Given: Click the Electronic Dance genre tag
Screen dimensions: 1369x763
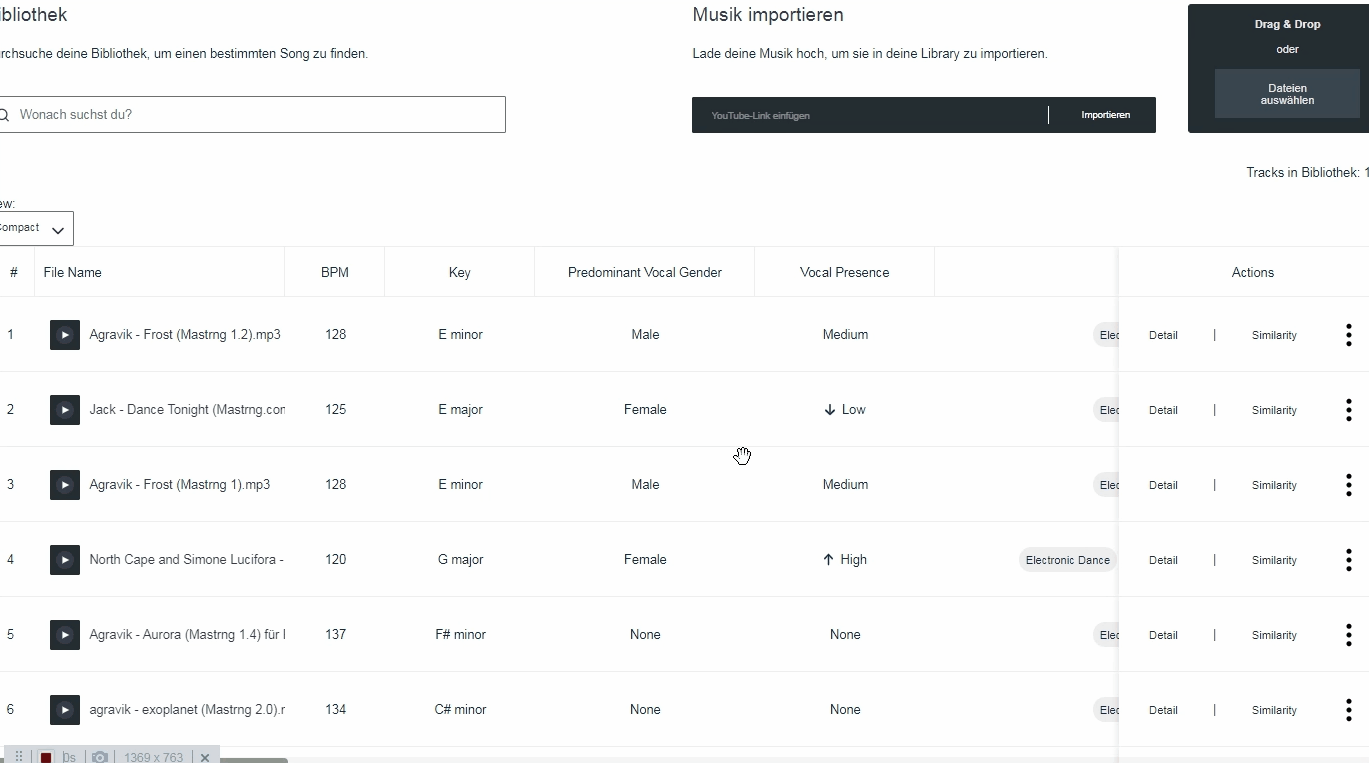Looking at the screenshot, I should [1066, 560].
